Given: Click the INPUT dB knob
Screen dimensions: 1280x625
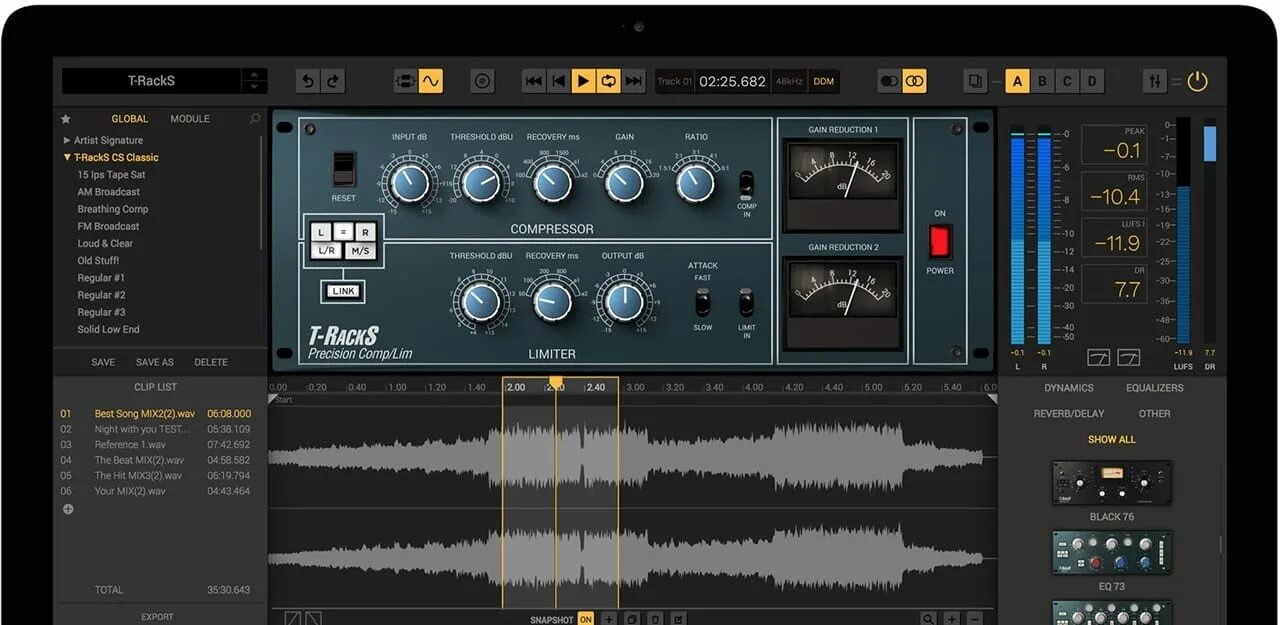Looking at the screenshot, I should pyautogui.click(x=409, y=183).
